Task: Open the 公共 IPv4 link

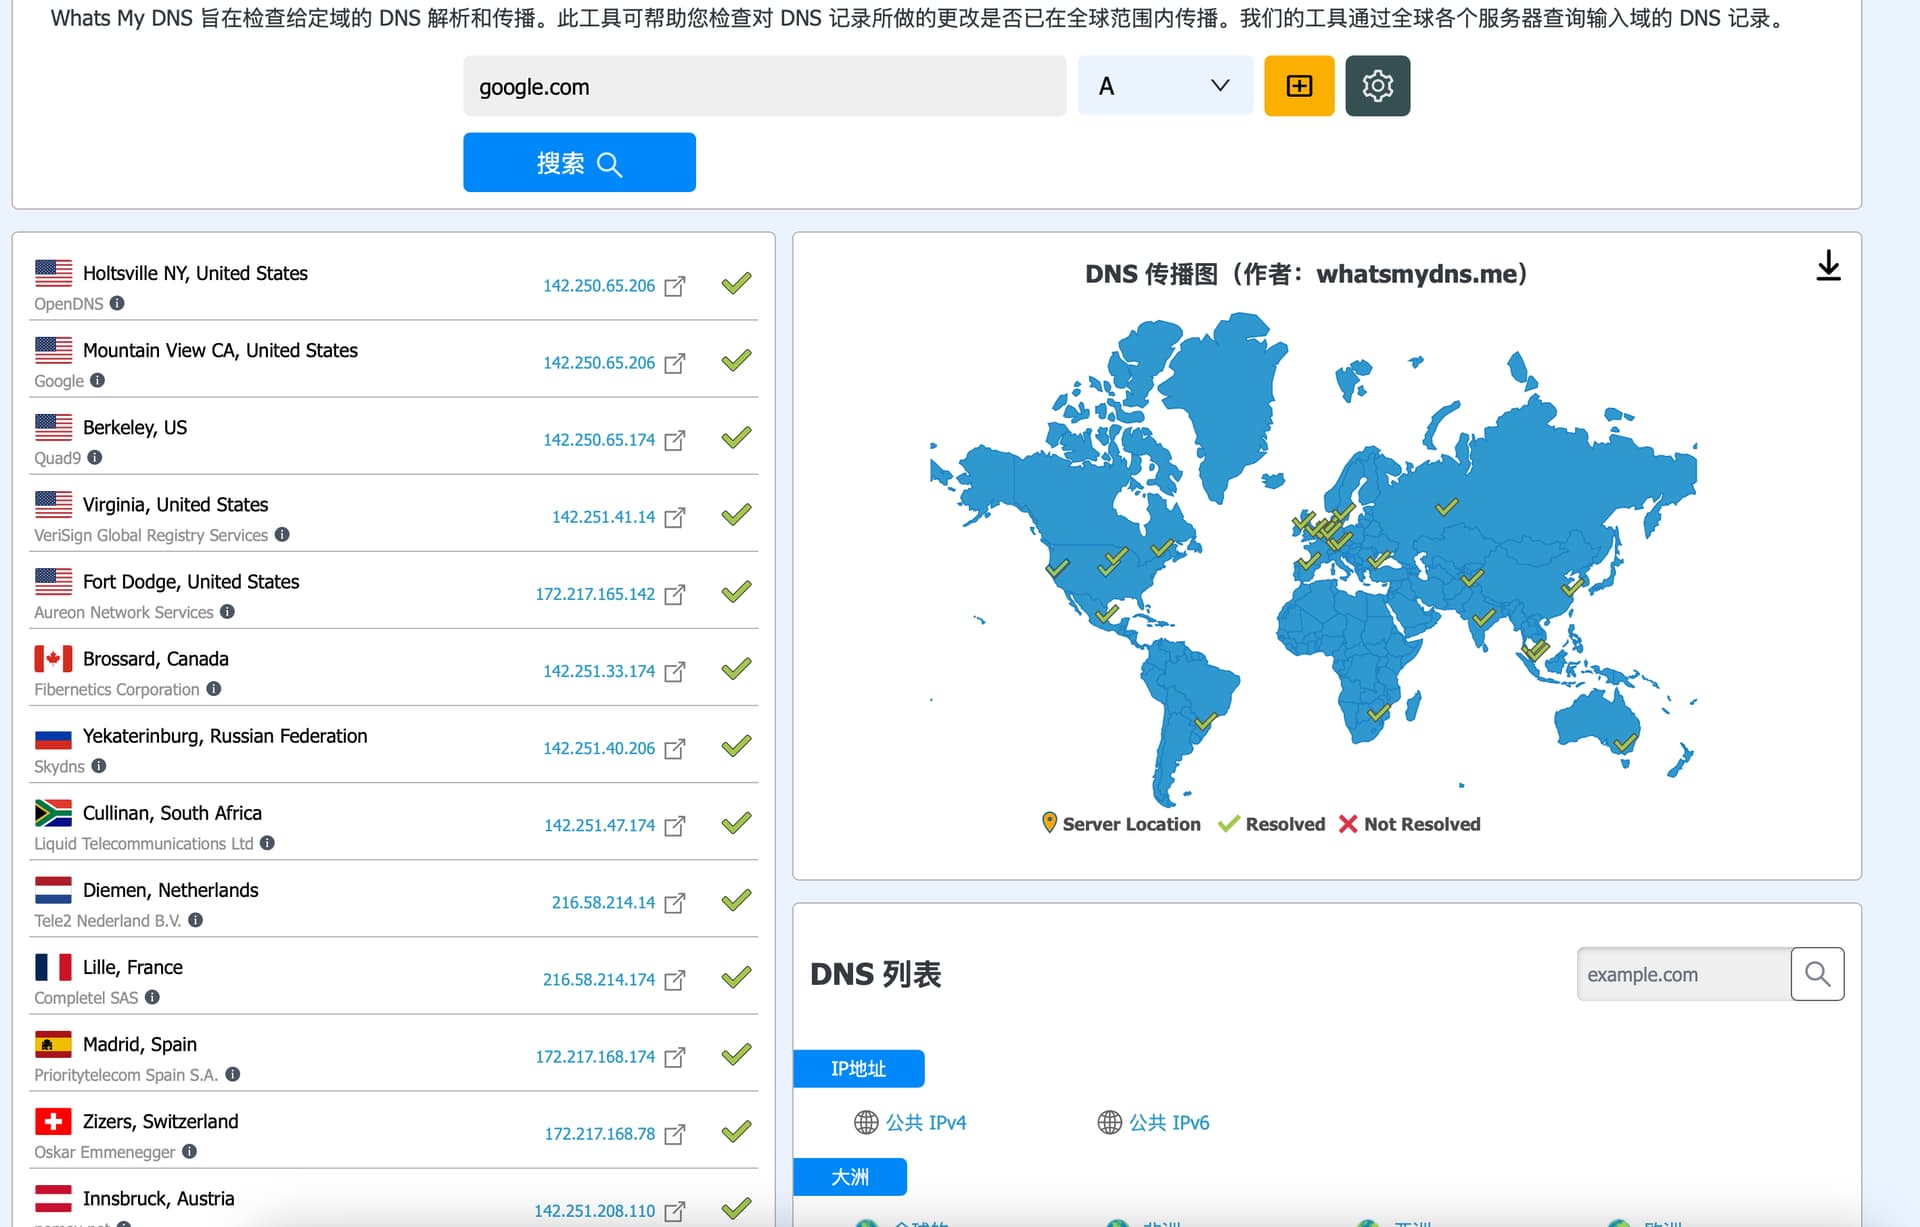Action: [x=910, y=1122]
